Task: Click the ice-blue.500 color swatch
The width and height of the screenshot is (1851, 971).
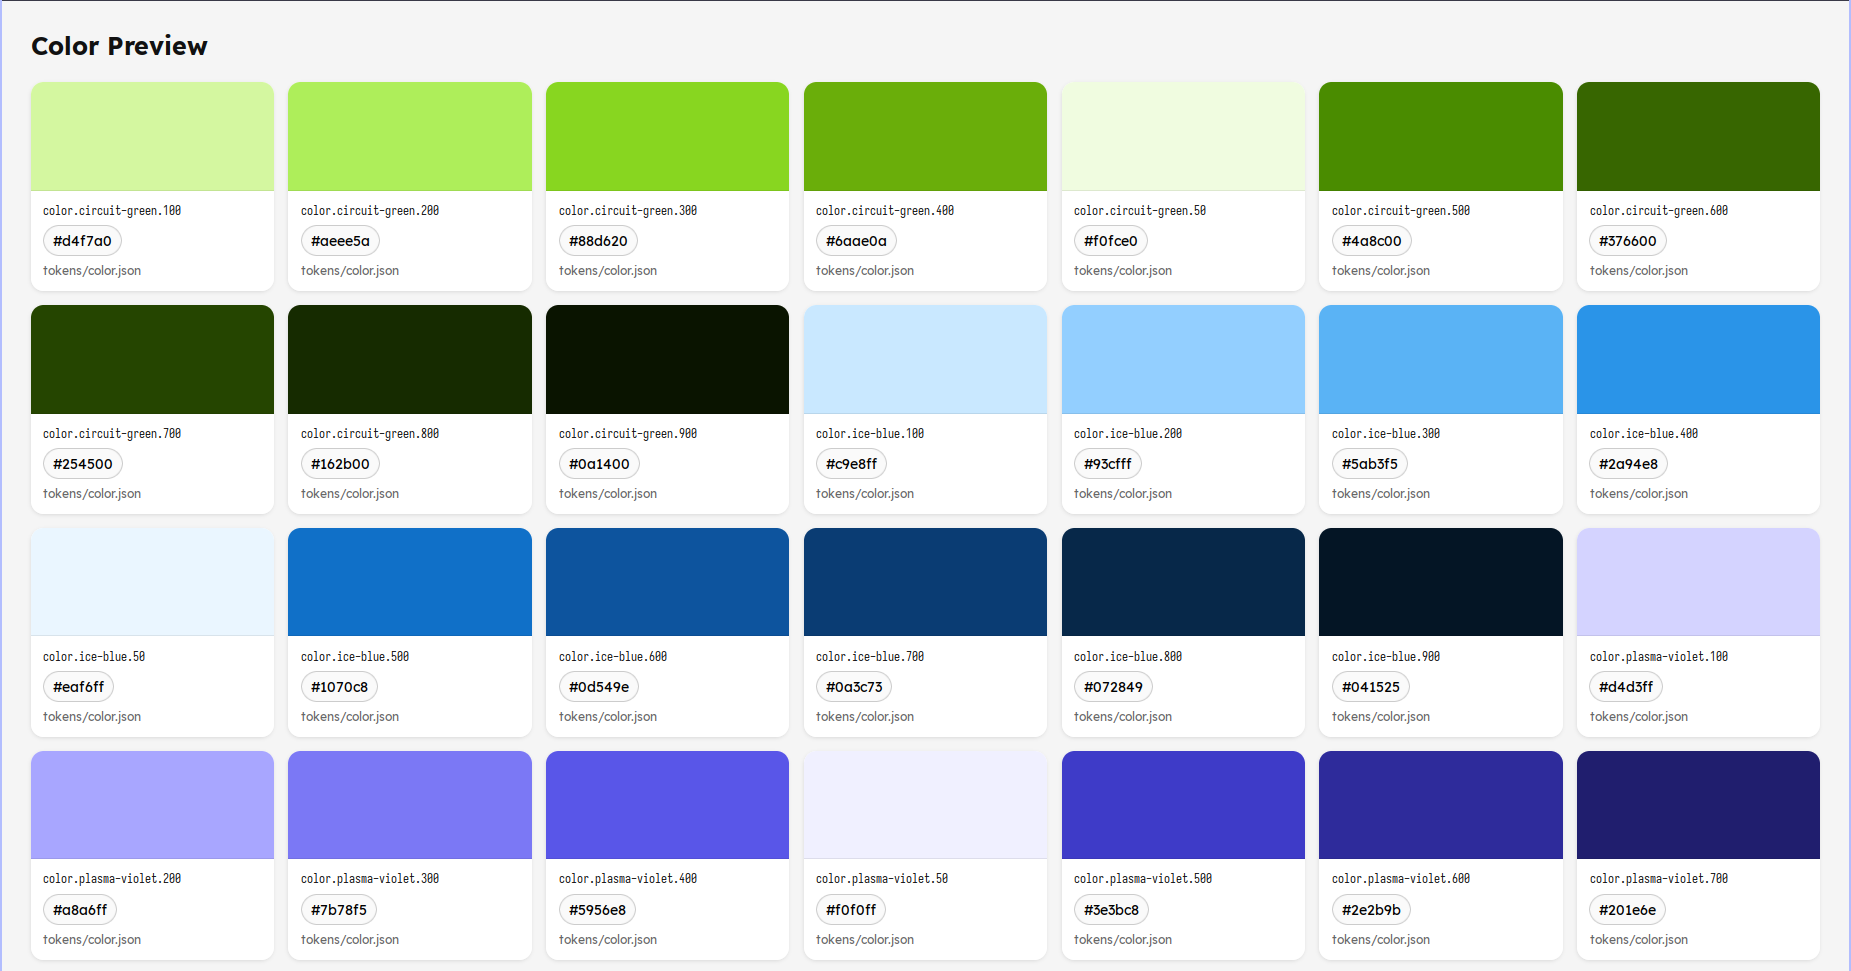Action: [410, 582]
